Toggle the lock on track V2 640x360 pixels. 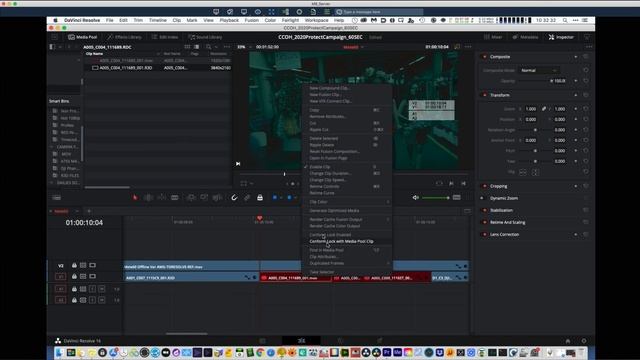pos(74,265)
